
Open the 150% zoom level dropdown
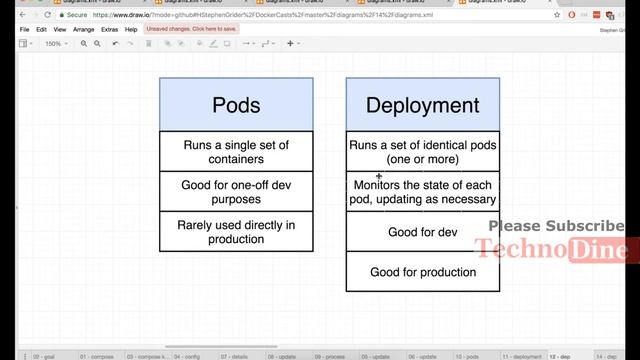(x=56, y=43)
